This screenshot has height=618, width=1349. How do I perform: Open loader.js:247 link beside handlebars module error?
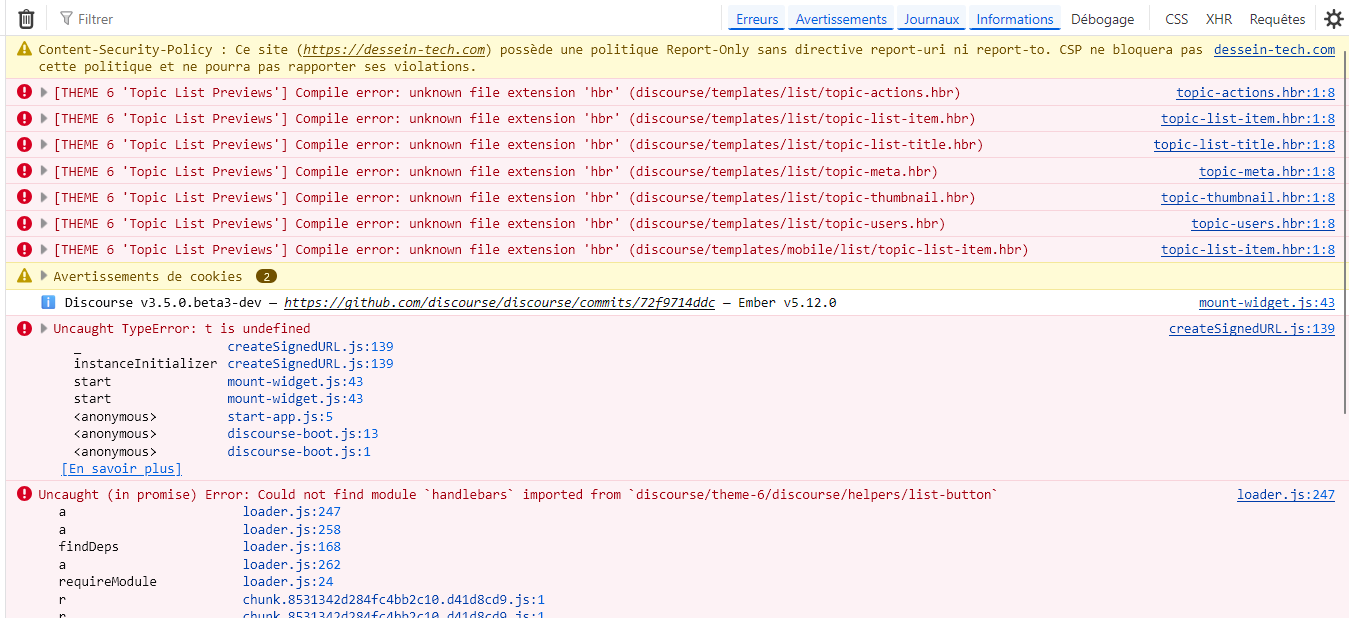tap(1286, 494)
